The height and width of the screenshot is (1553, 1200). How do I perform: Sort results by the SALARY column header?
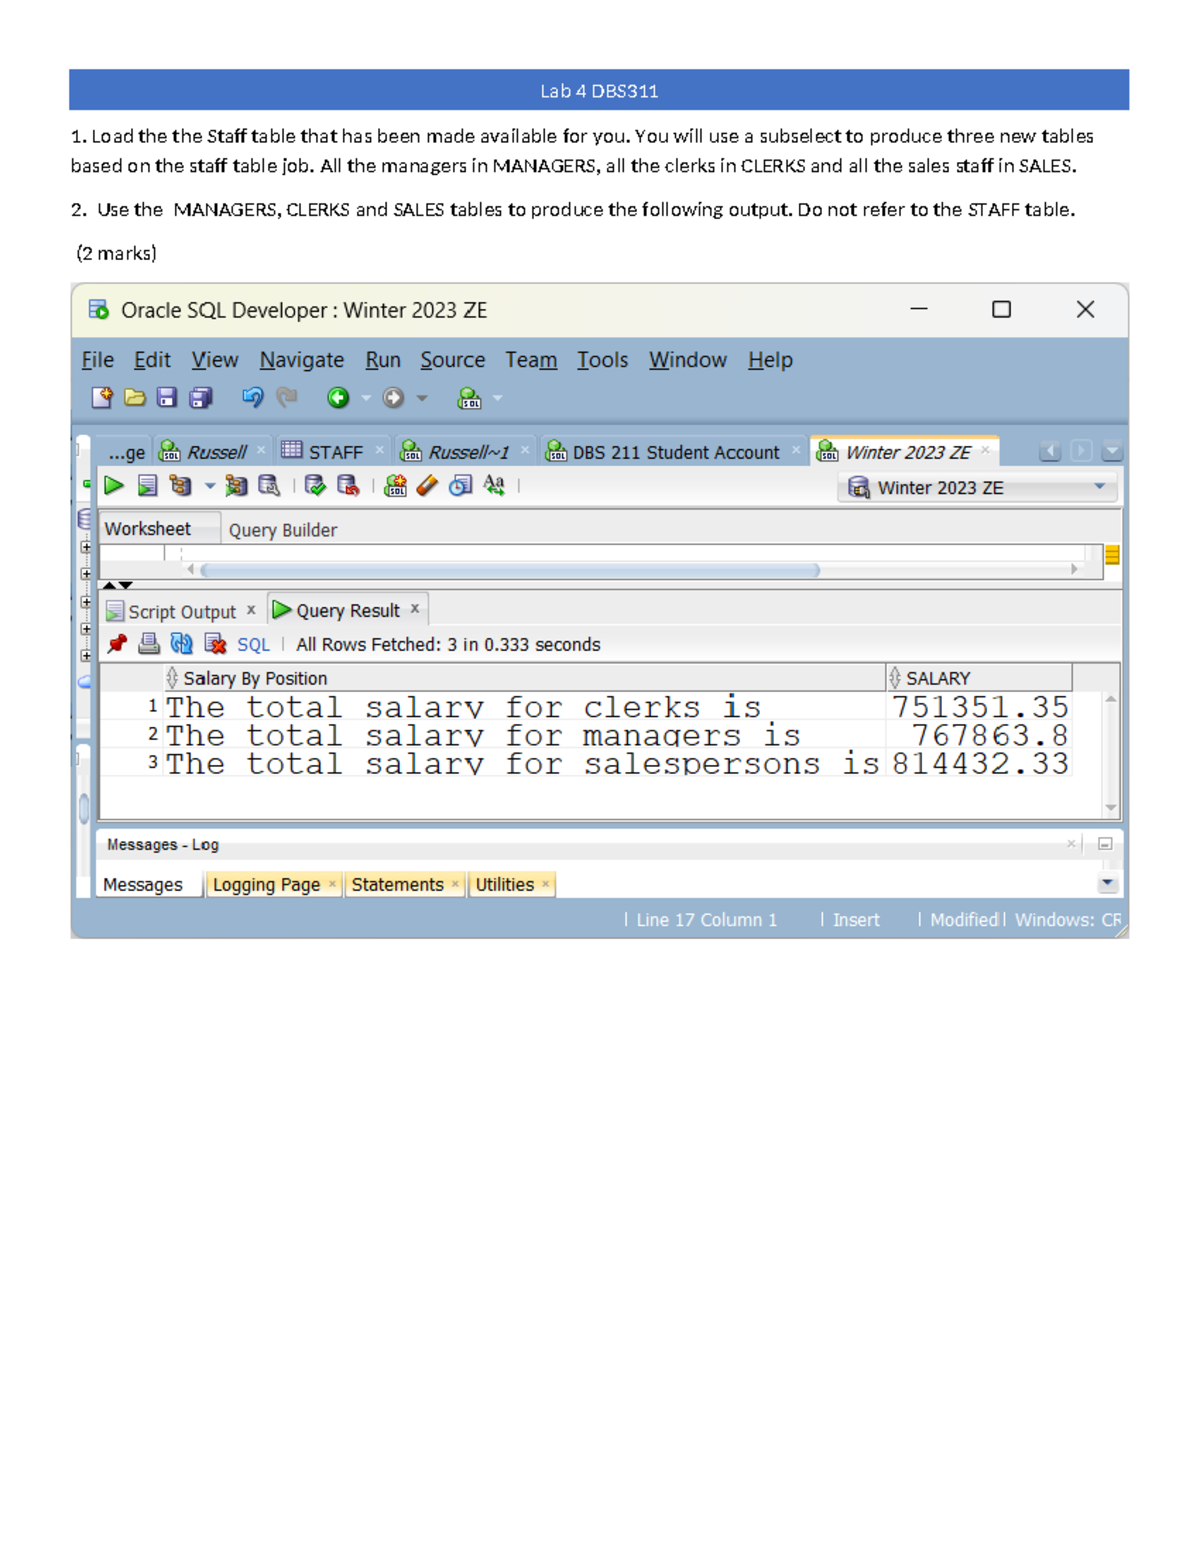tap(938, 677)
